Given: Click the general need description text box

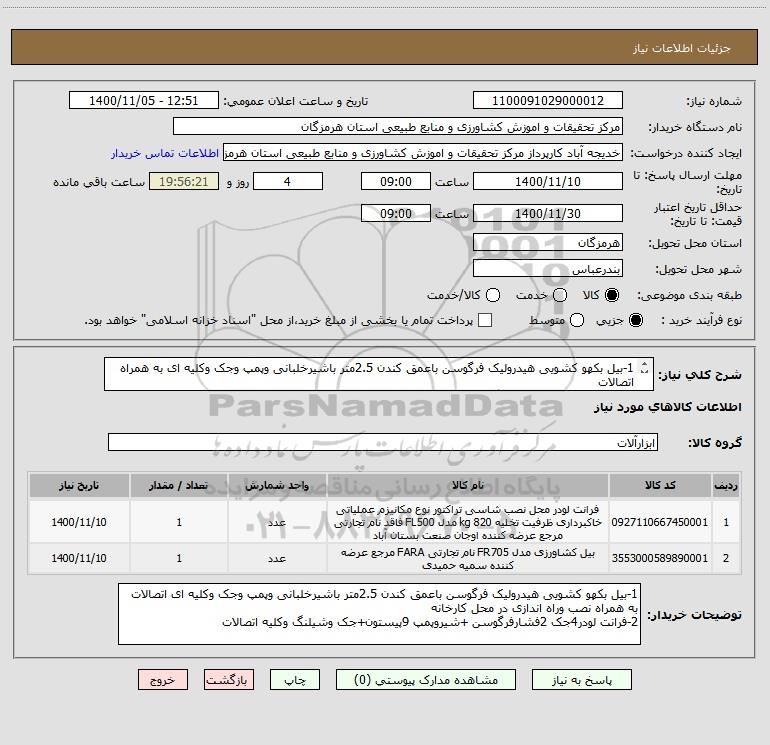Looking at the screenshot, I should point(379,374).
